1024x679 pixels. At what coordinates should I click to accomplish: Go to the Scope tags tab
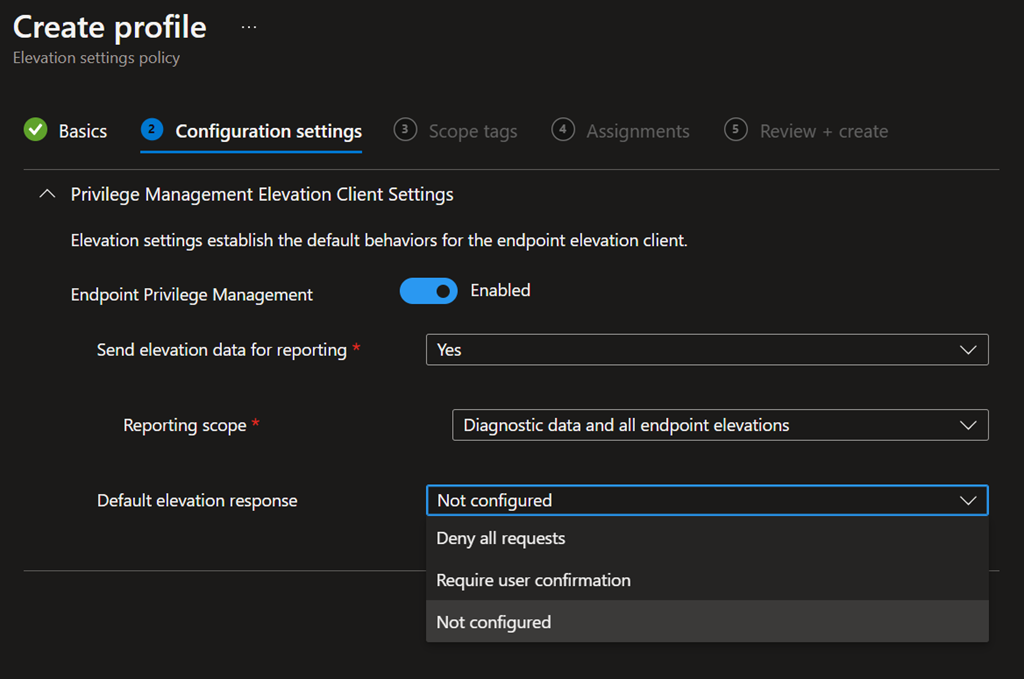click(x=472, y=131)
